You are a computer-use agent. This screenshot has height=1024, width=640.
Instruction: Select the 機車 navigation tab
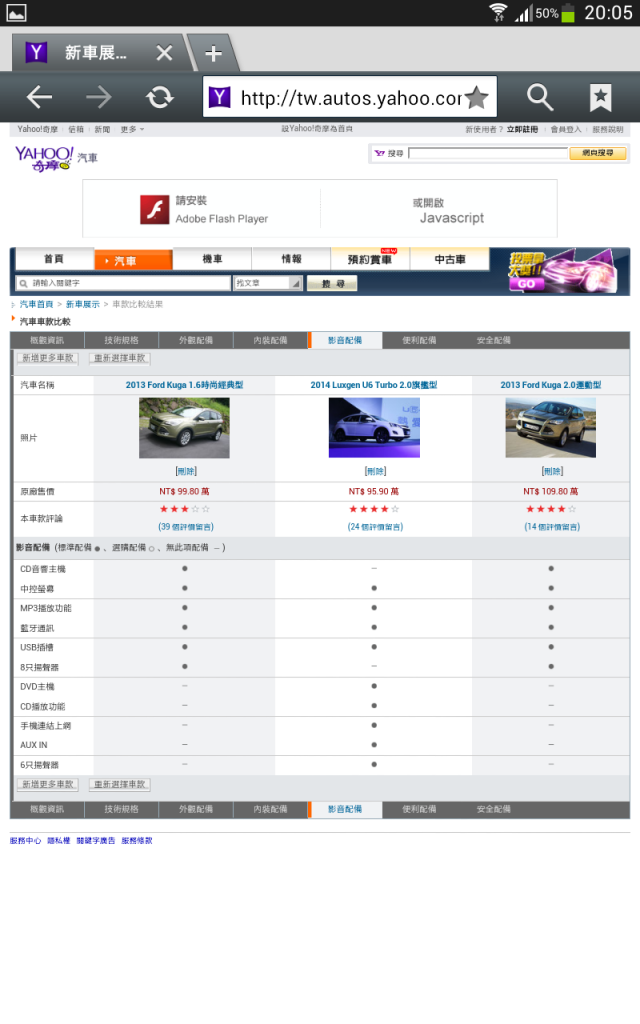pyautogui.click(x=212, y=259)
